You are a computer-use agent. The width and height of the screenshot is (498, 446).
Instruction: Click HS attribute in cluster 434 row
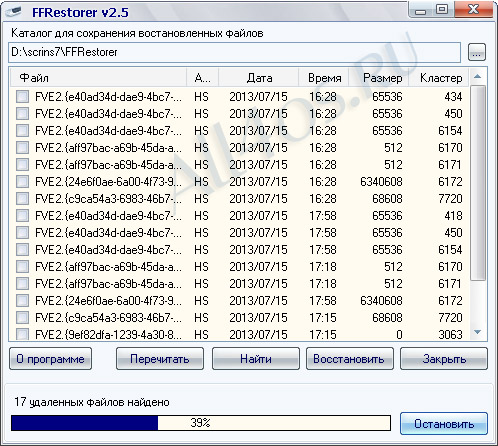(x=201, y=97)
